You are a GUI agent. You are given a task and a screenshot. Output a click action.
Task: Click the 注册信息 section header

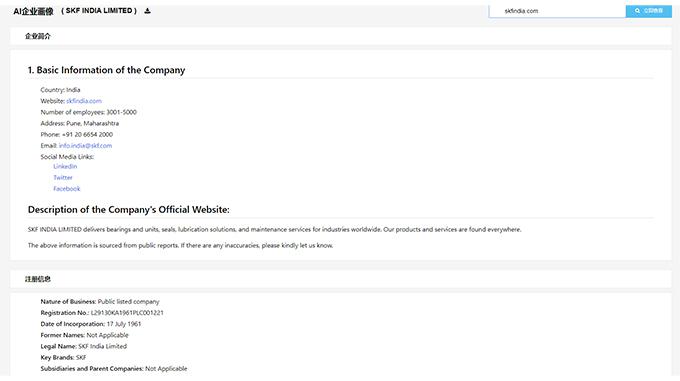coord(38,279)
